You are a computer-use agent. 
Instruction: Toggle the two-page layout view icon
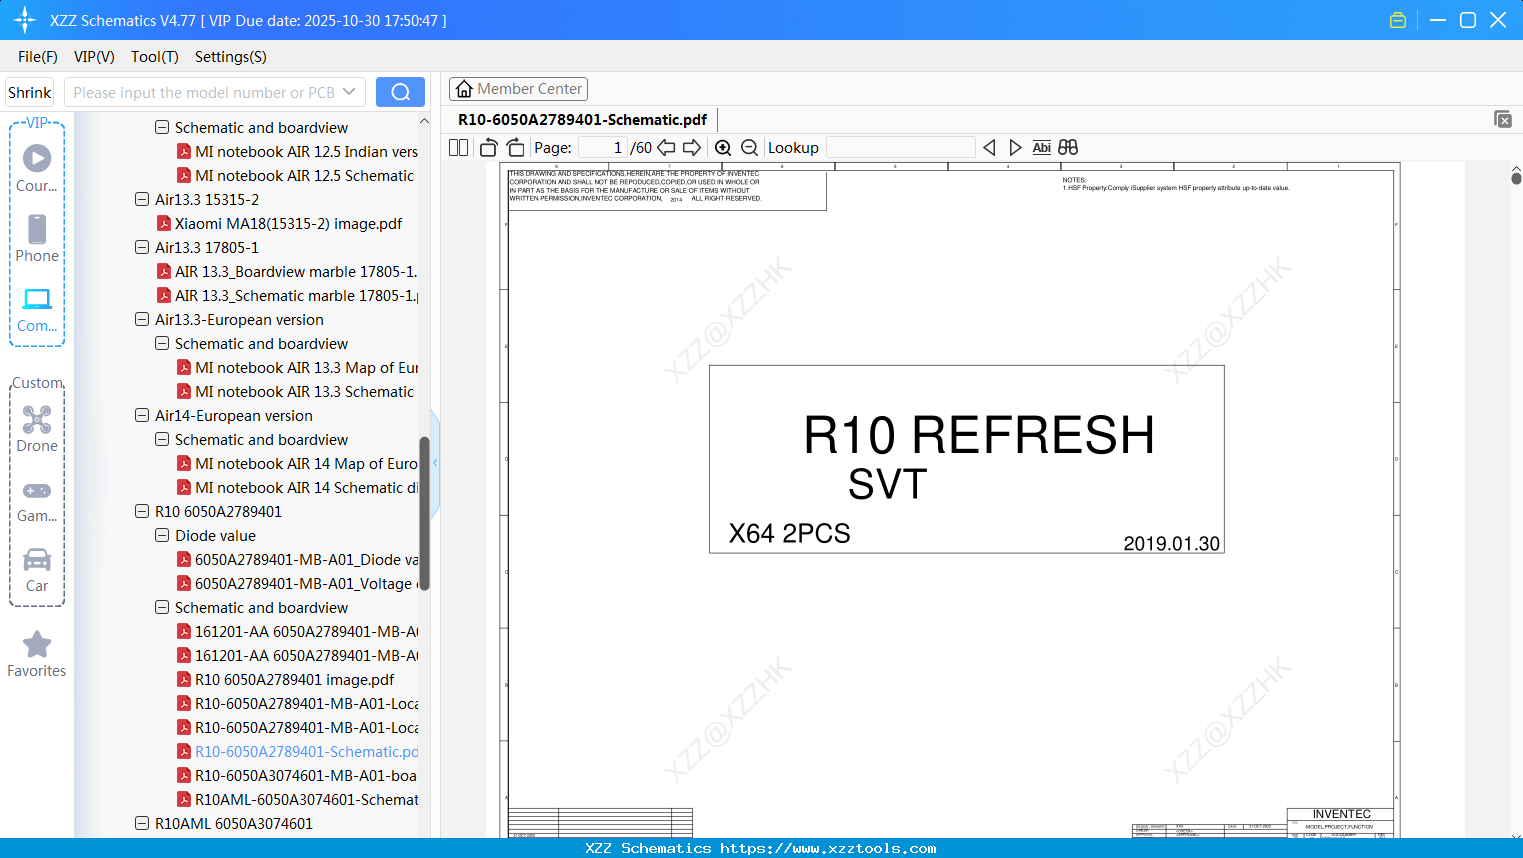tap(458, 148)
